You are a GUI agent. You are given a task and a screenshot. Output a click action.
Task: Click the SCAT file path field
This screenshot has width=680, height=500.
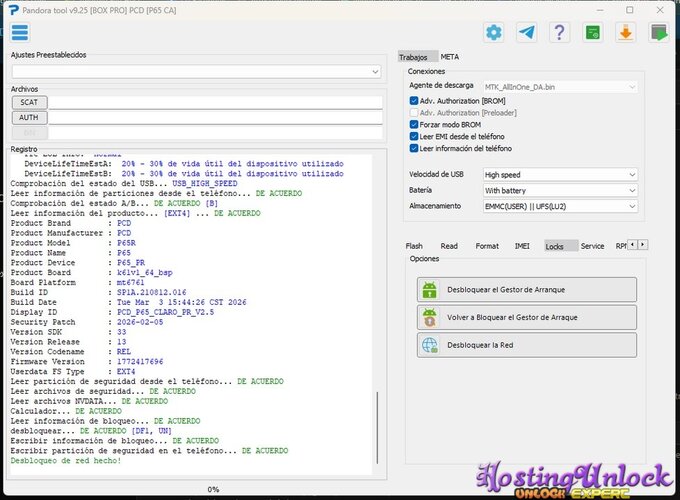[x=215, y=102]
